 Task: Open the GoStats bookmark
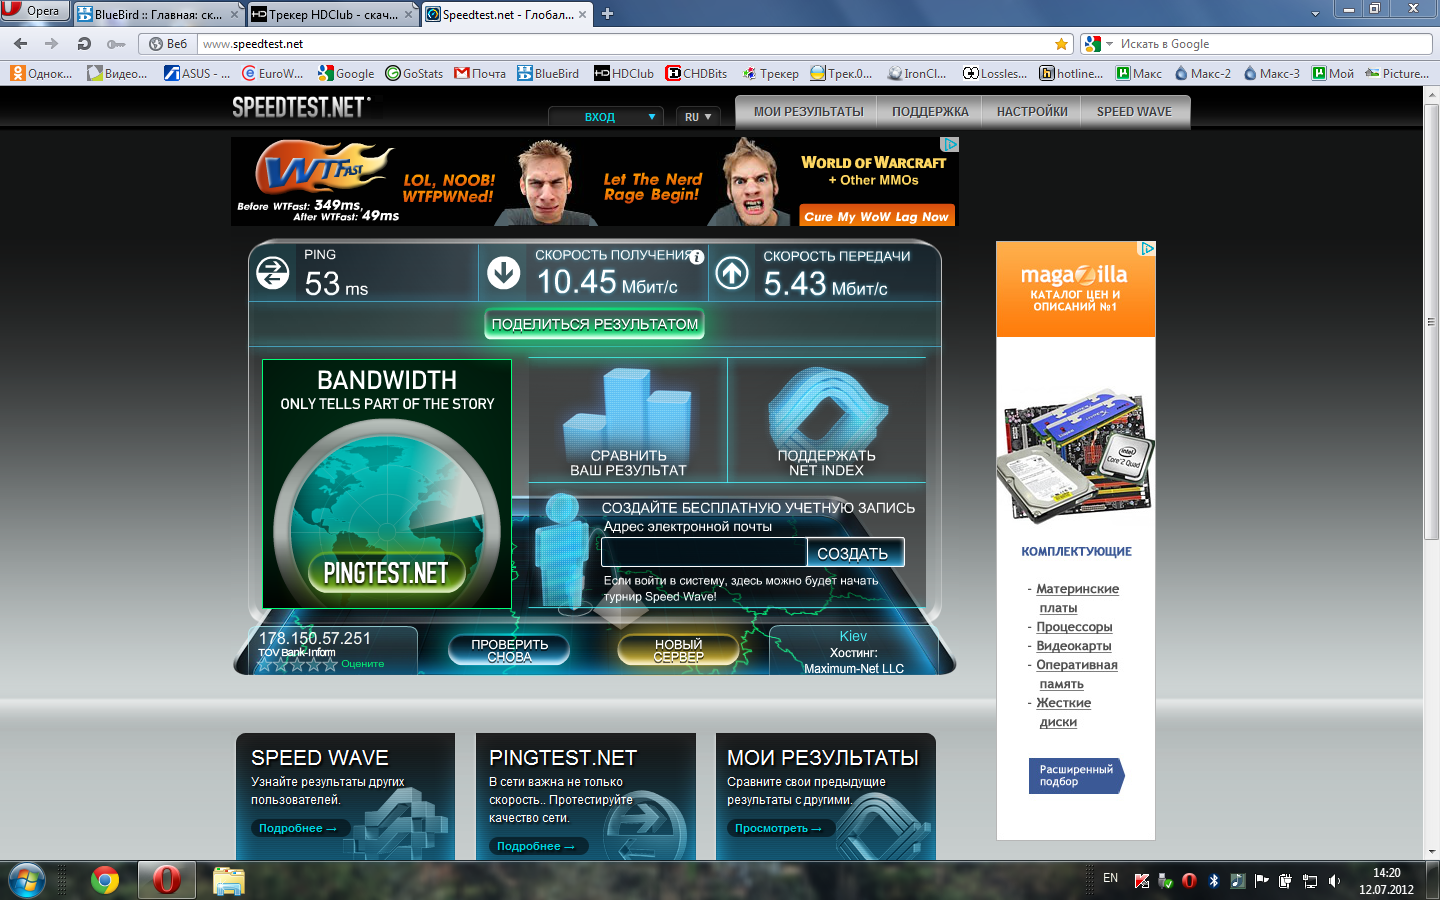click(x=414, y=73)
